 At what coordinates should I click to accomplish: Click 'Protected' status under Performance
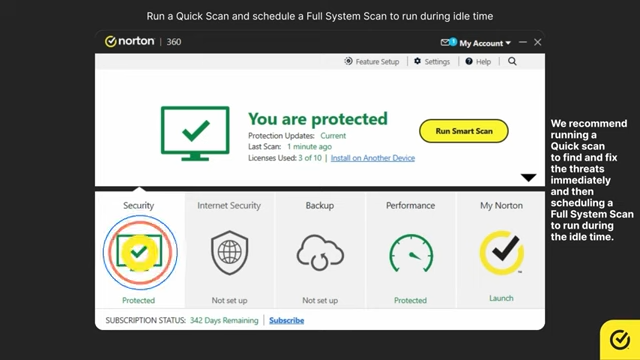coord(410,300)
